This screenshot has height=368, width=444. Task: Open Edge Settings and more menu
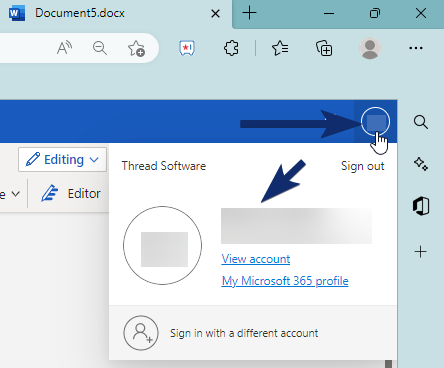pyautogui.click(x=416, y=48)
